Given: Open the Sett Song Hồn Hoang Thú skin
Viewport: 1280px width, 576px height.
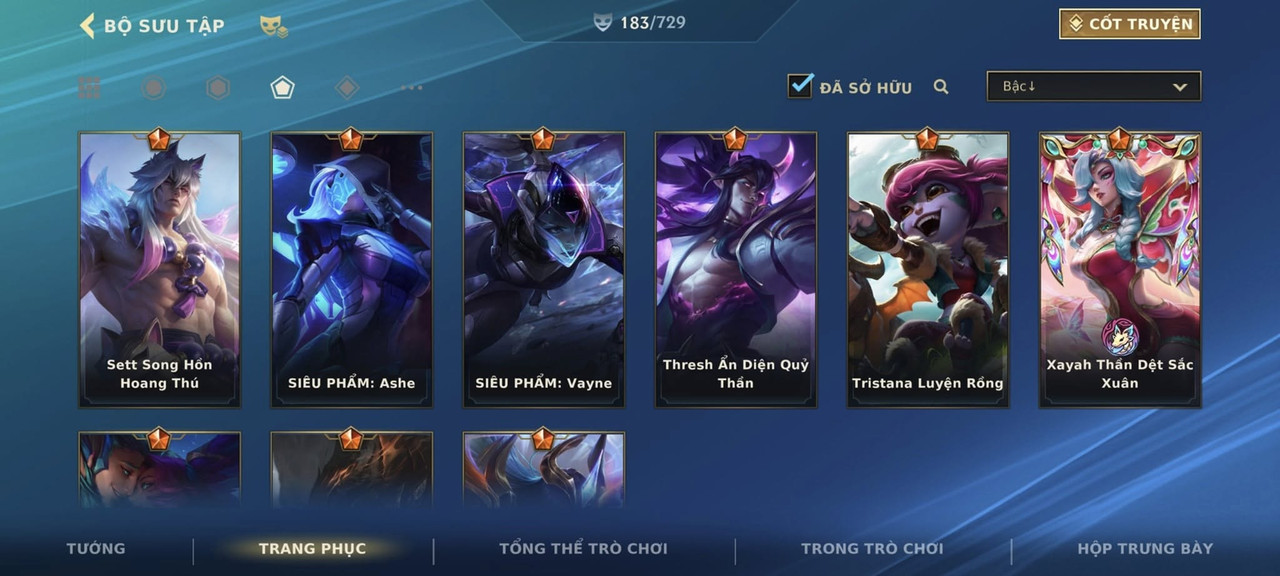Looking at the screenshot, I should click(x=160, y=270).
